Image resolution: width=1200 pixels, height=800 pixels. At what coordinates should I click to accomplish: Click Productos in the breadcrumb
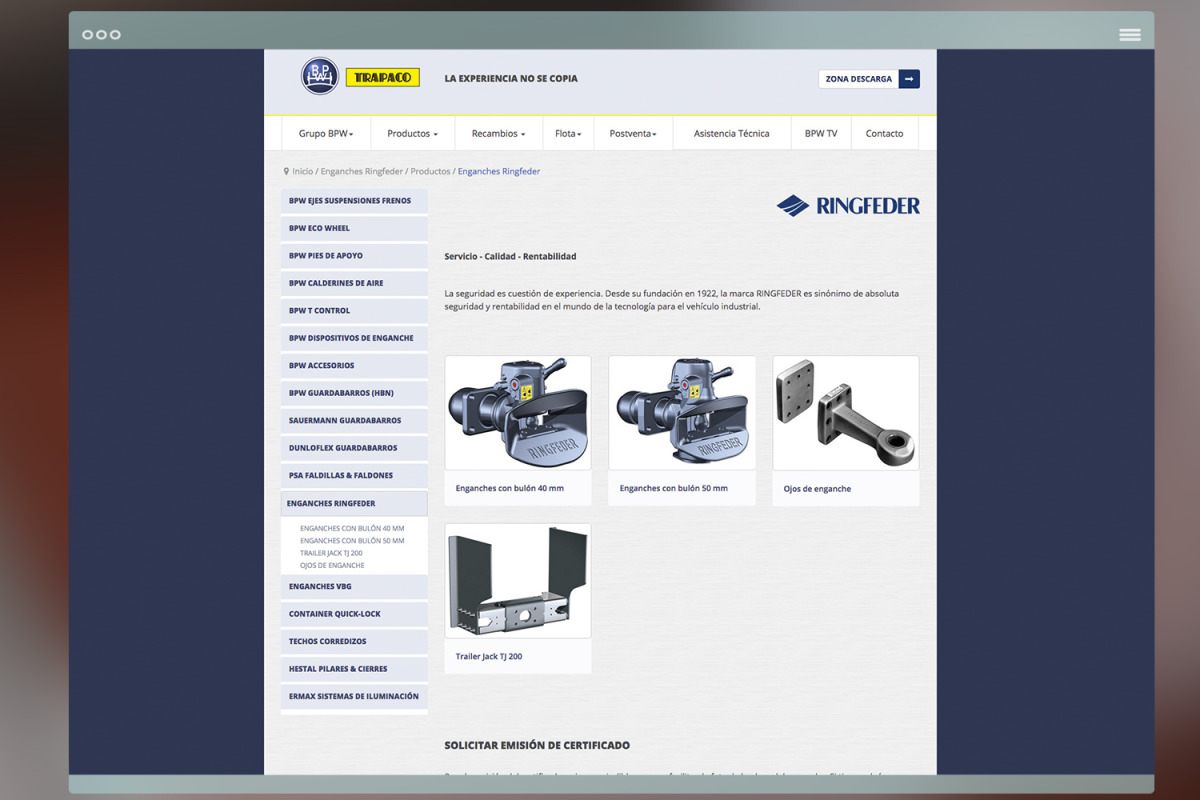(x=430, y=172)
